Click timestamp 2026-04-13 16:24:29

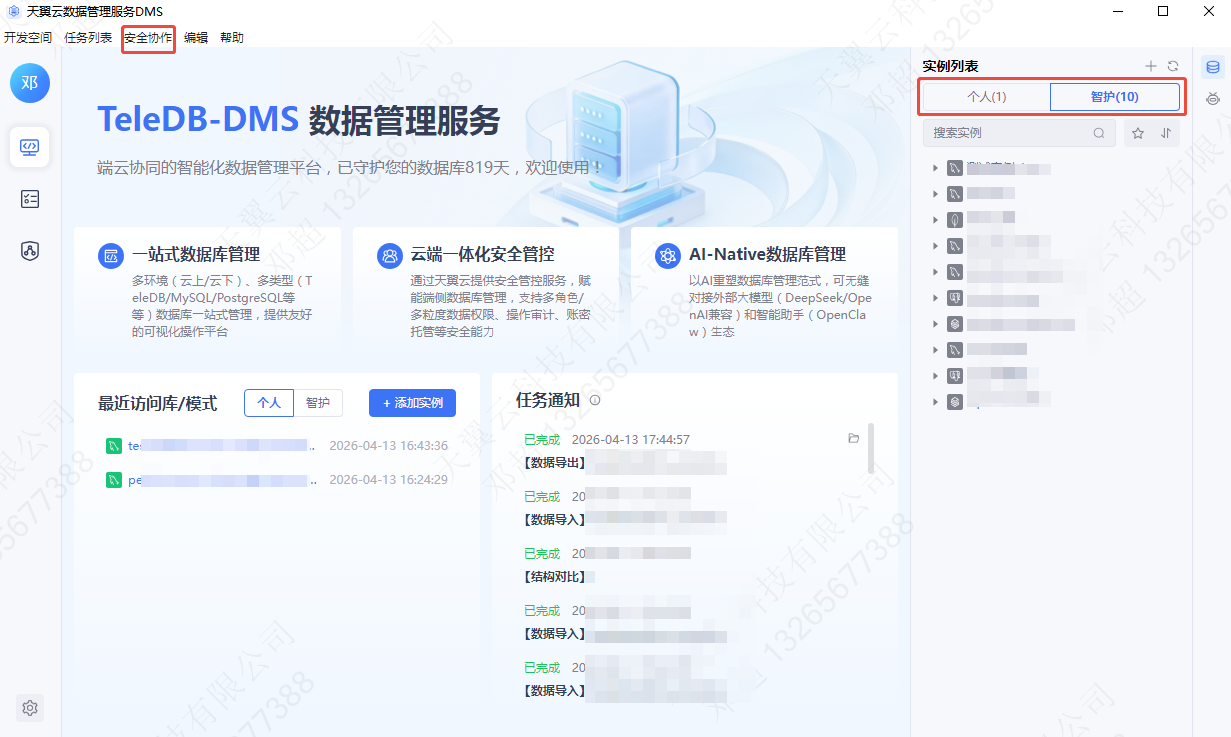(x=389, y=480)
